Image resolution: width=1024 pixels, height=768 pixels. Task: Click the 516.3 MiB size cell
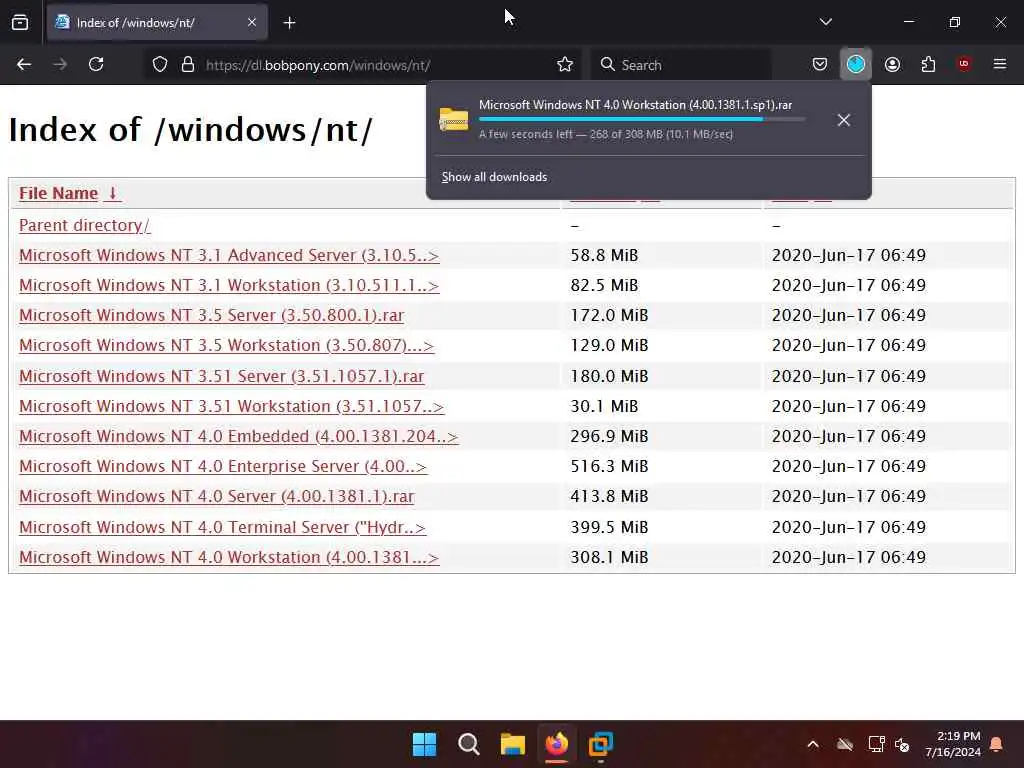pyautogui.click(x=609, y=466)
